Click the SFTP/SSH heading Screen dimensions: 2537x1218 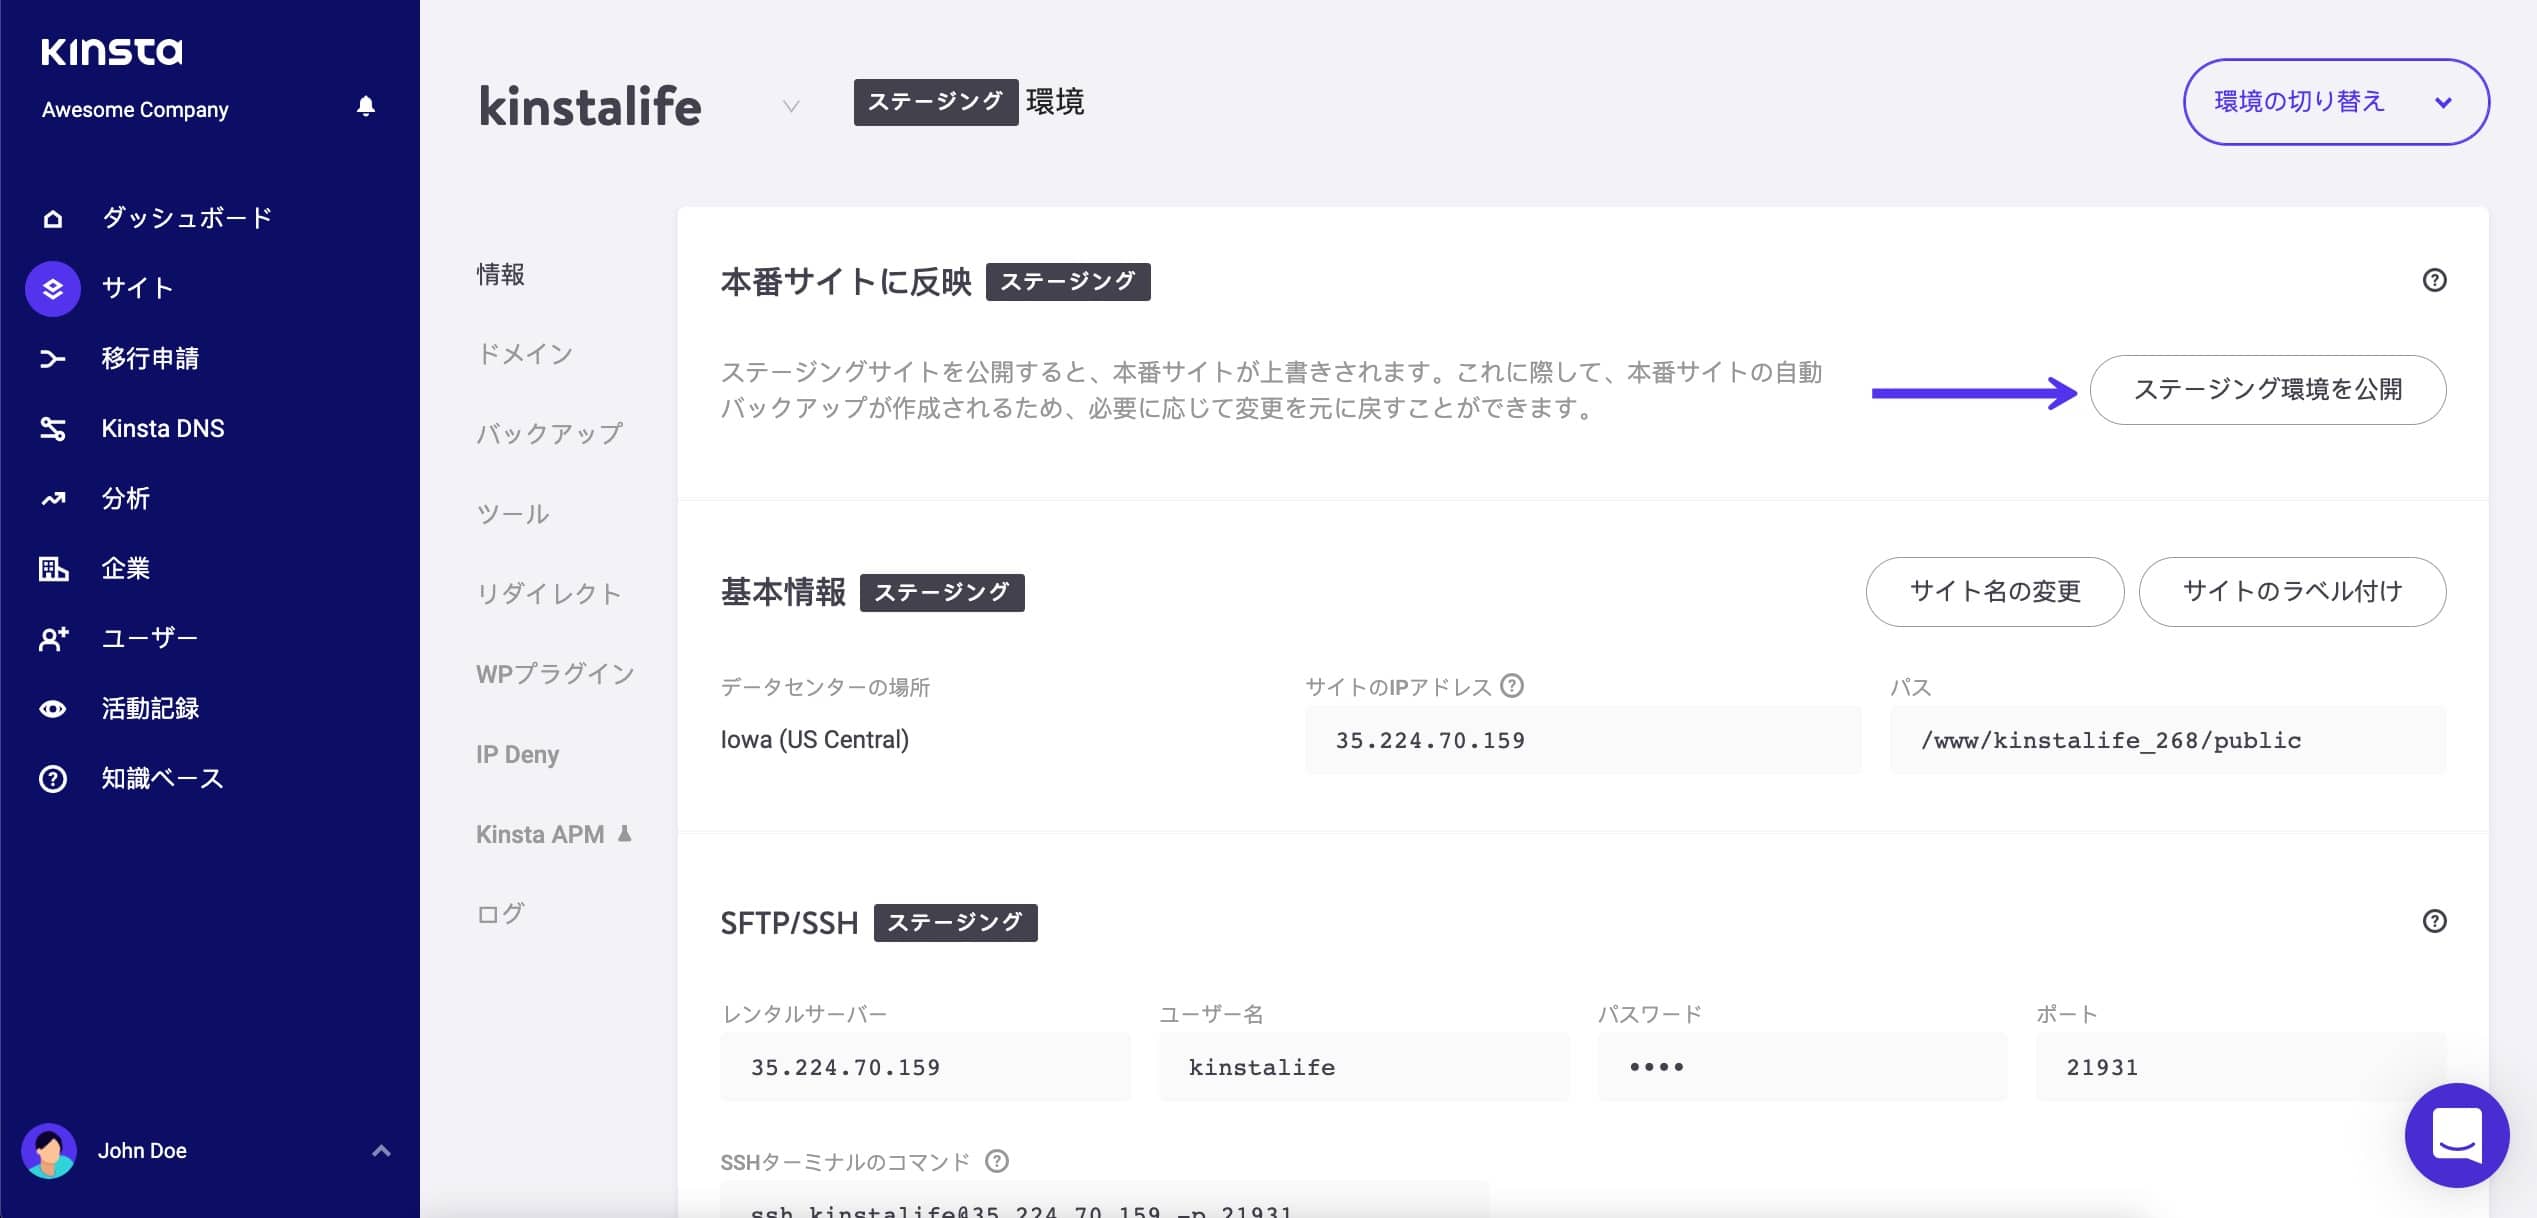pyautogui.click(x=789, y=922)
